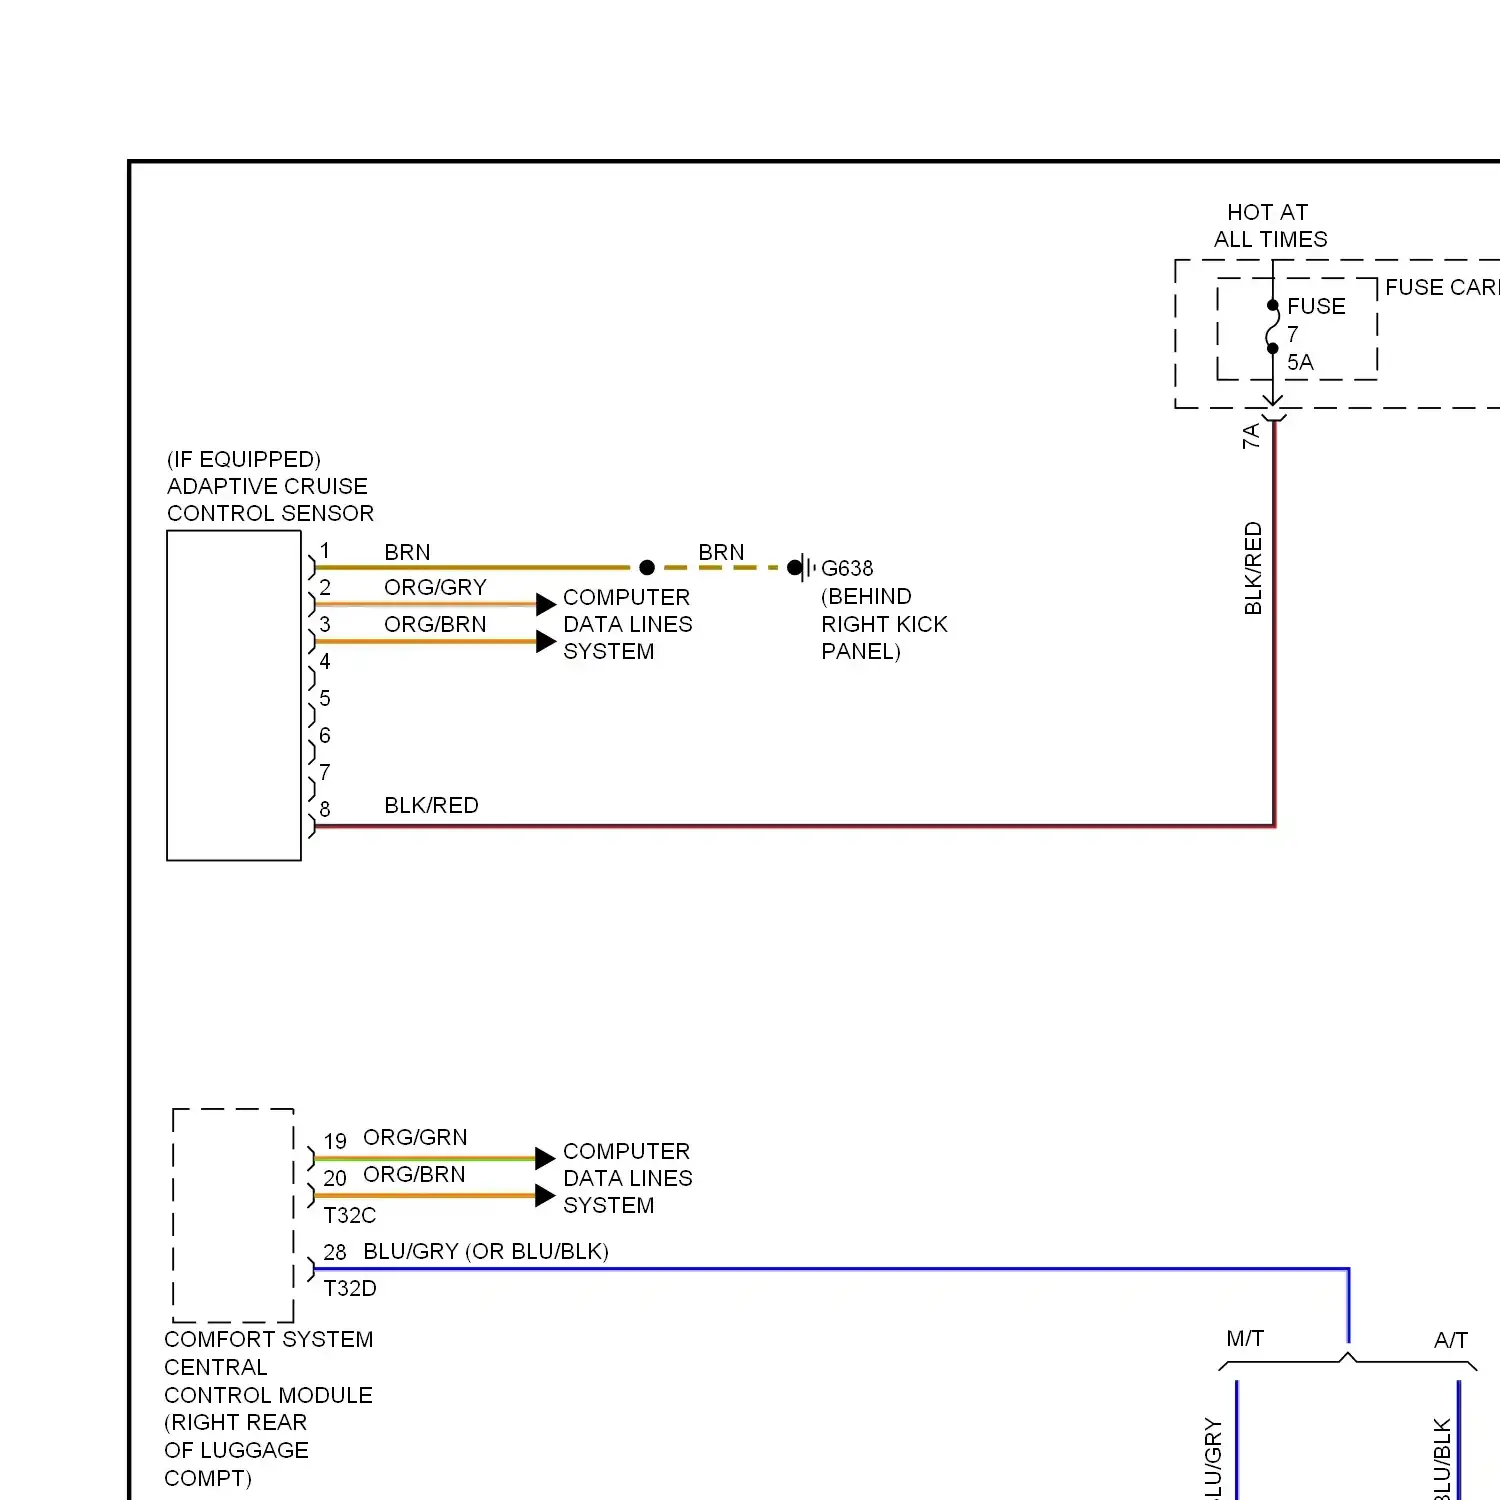
Task: Click pin number '8' on the sensor connector
Action: click(325, 809)
